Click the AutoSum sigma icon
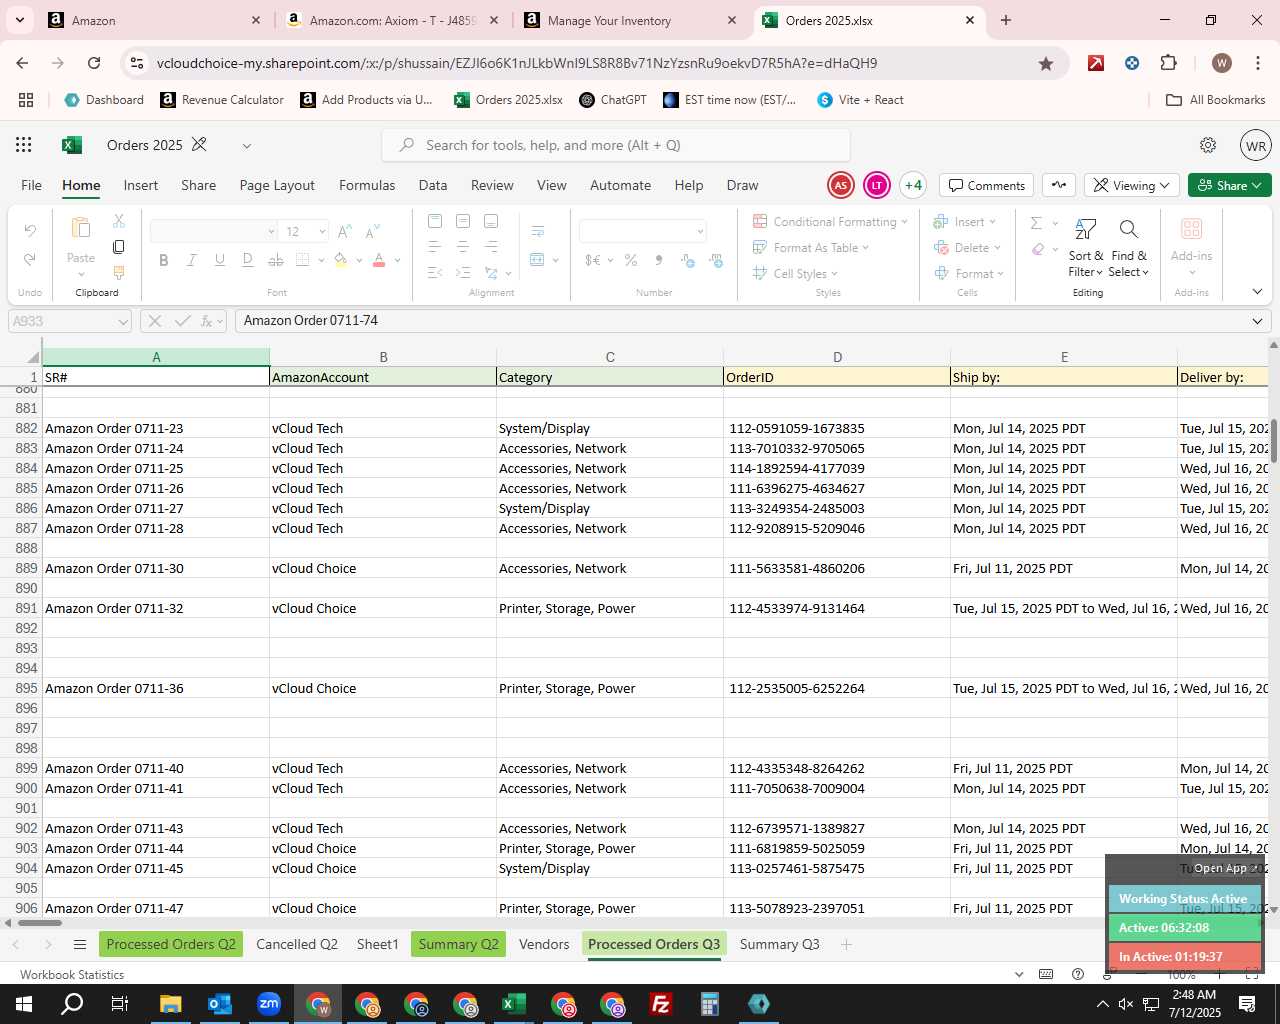This screenshot has height=1024, width=1280. 1036,223
